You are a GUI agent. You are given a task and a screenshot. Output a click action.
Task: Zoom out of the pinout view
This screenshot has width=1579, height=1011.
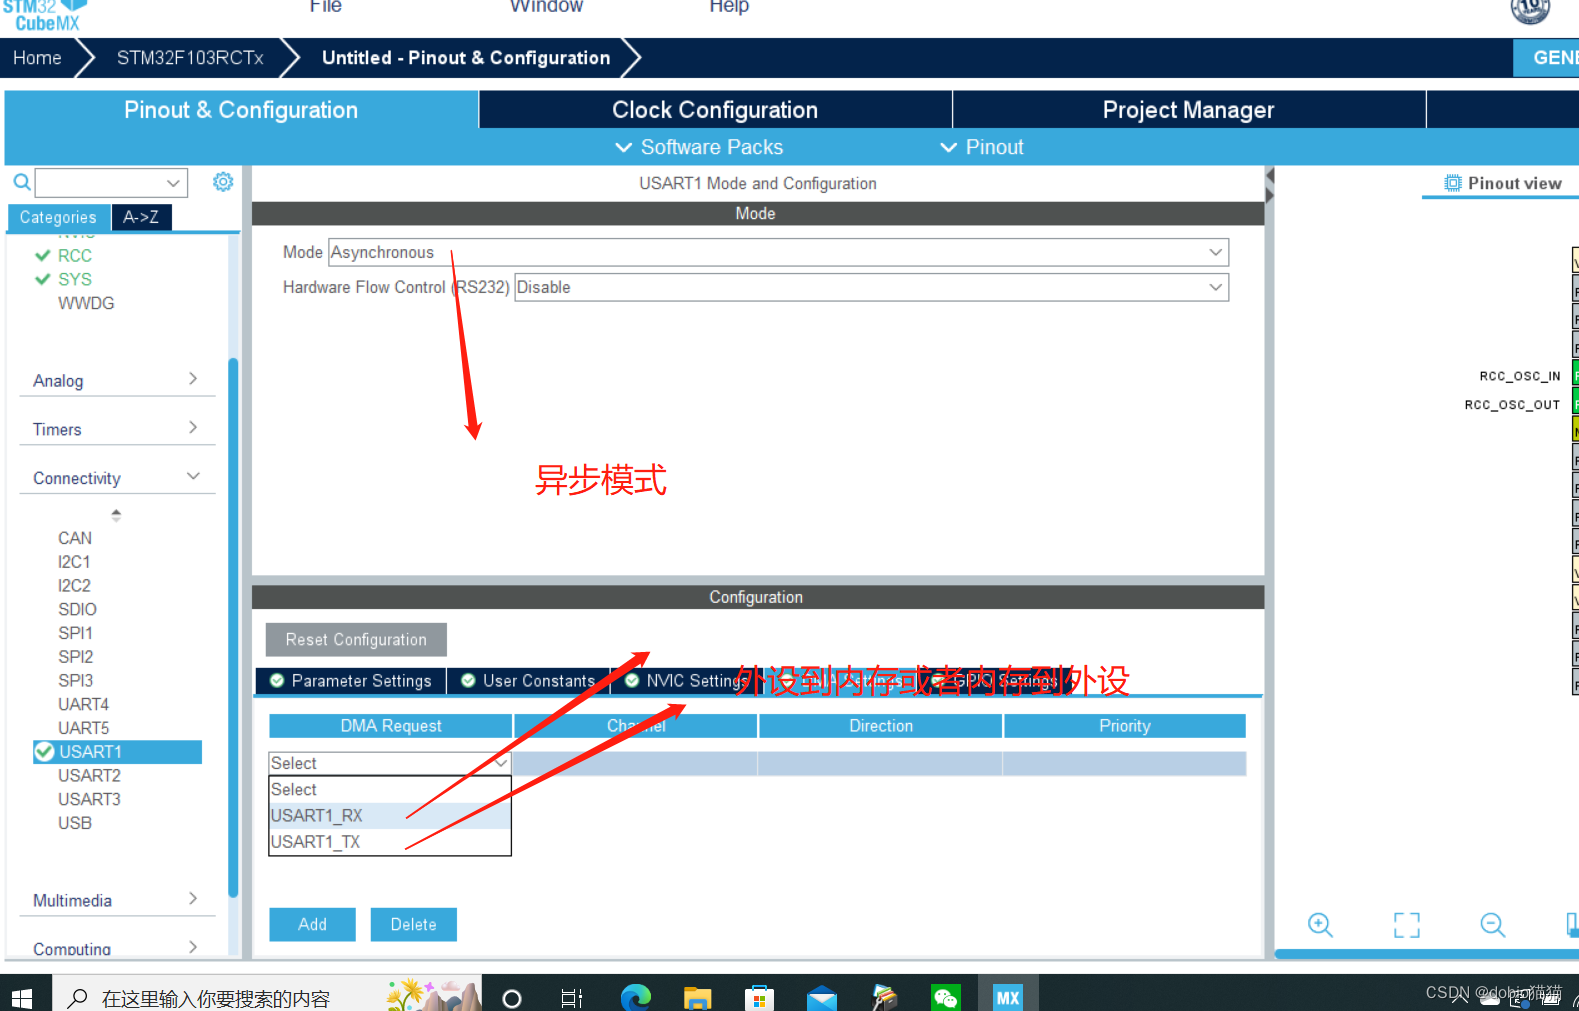(1493, 925)
